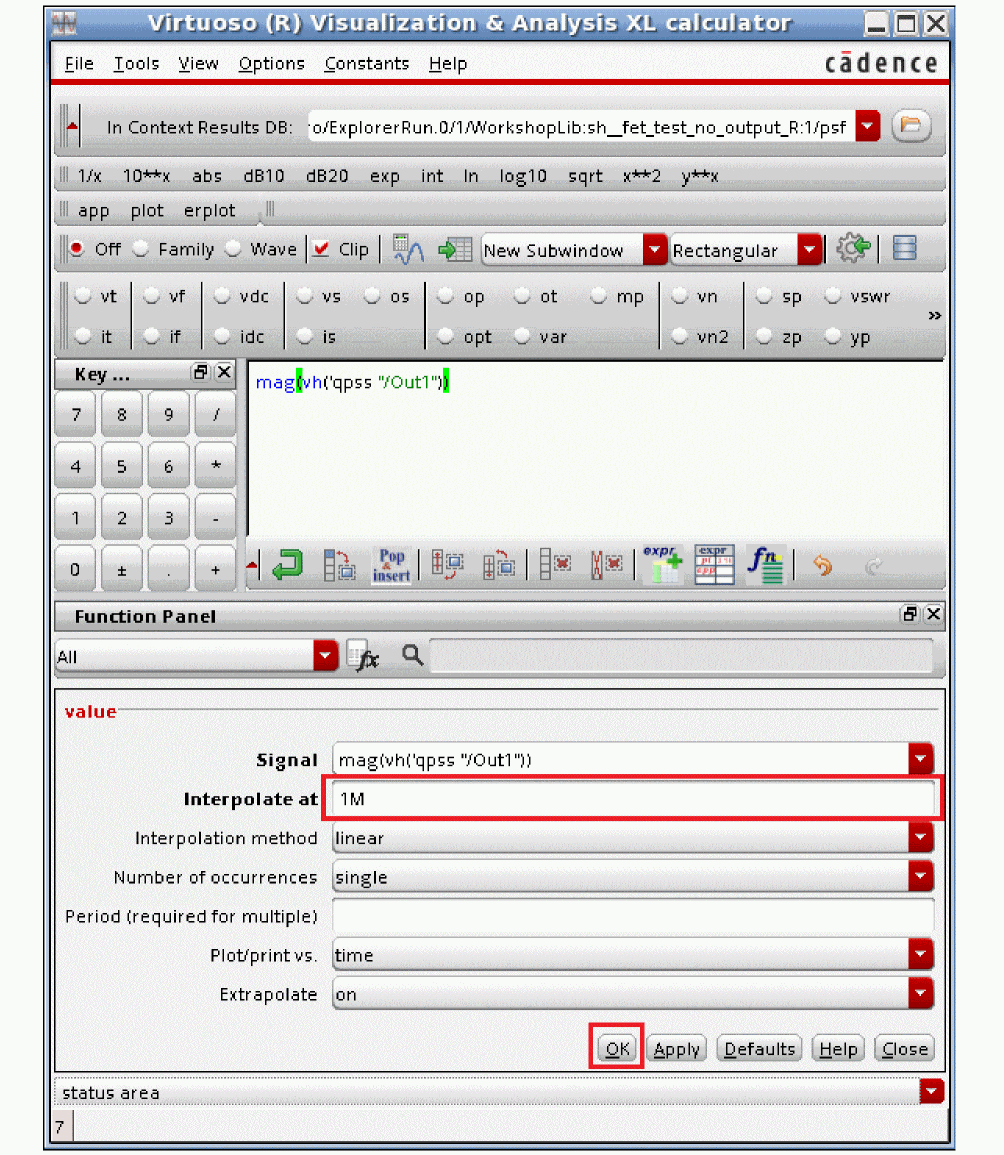Select the Wave radio button

click(233, 249)
